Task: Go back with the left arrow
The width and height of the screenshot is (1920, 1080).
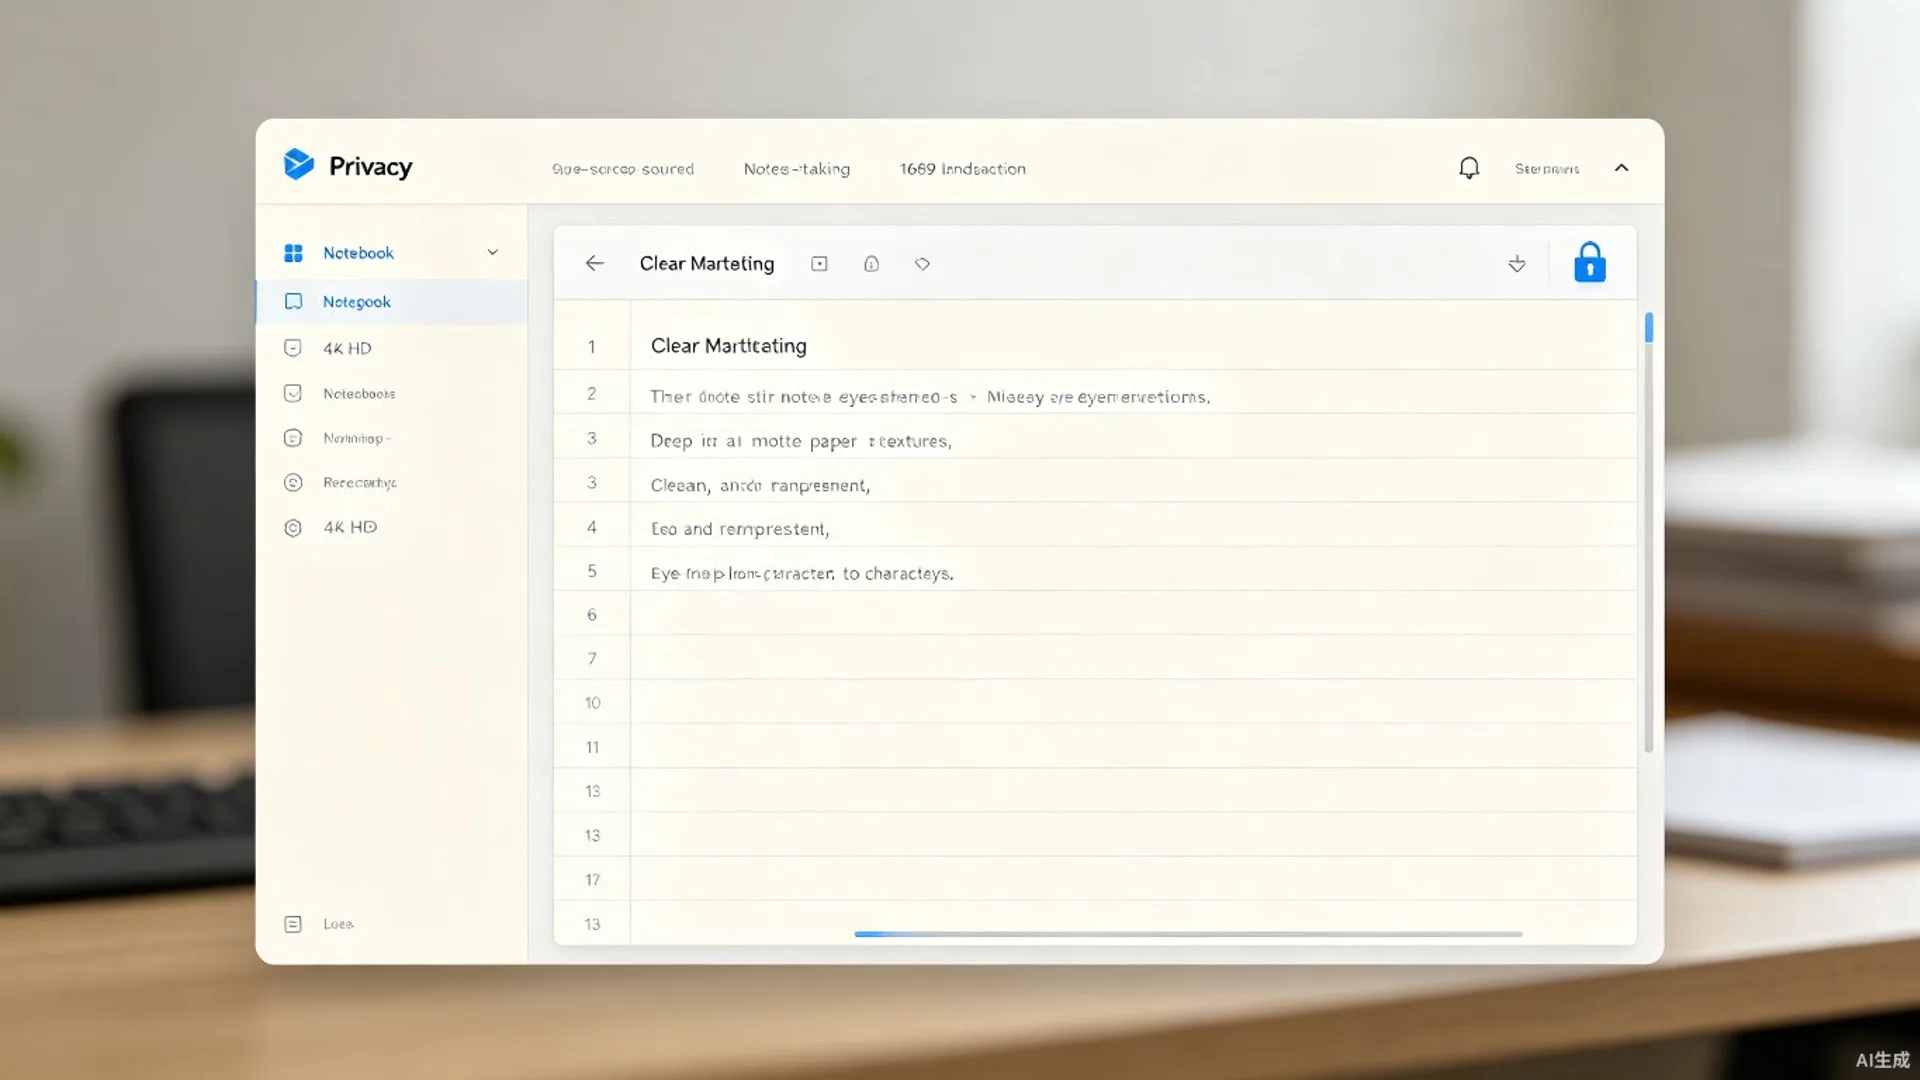Action: click(x=594, y=263)
